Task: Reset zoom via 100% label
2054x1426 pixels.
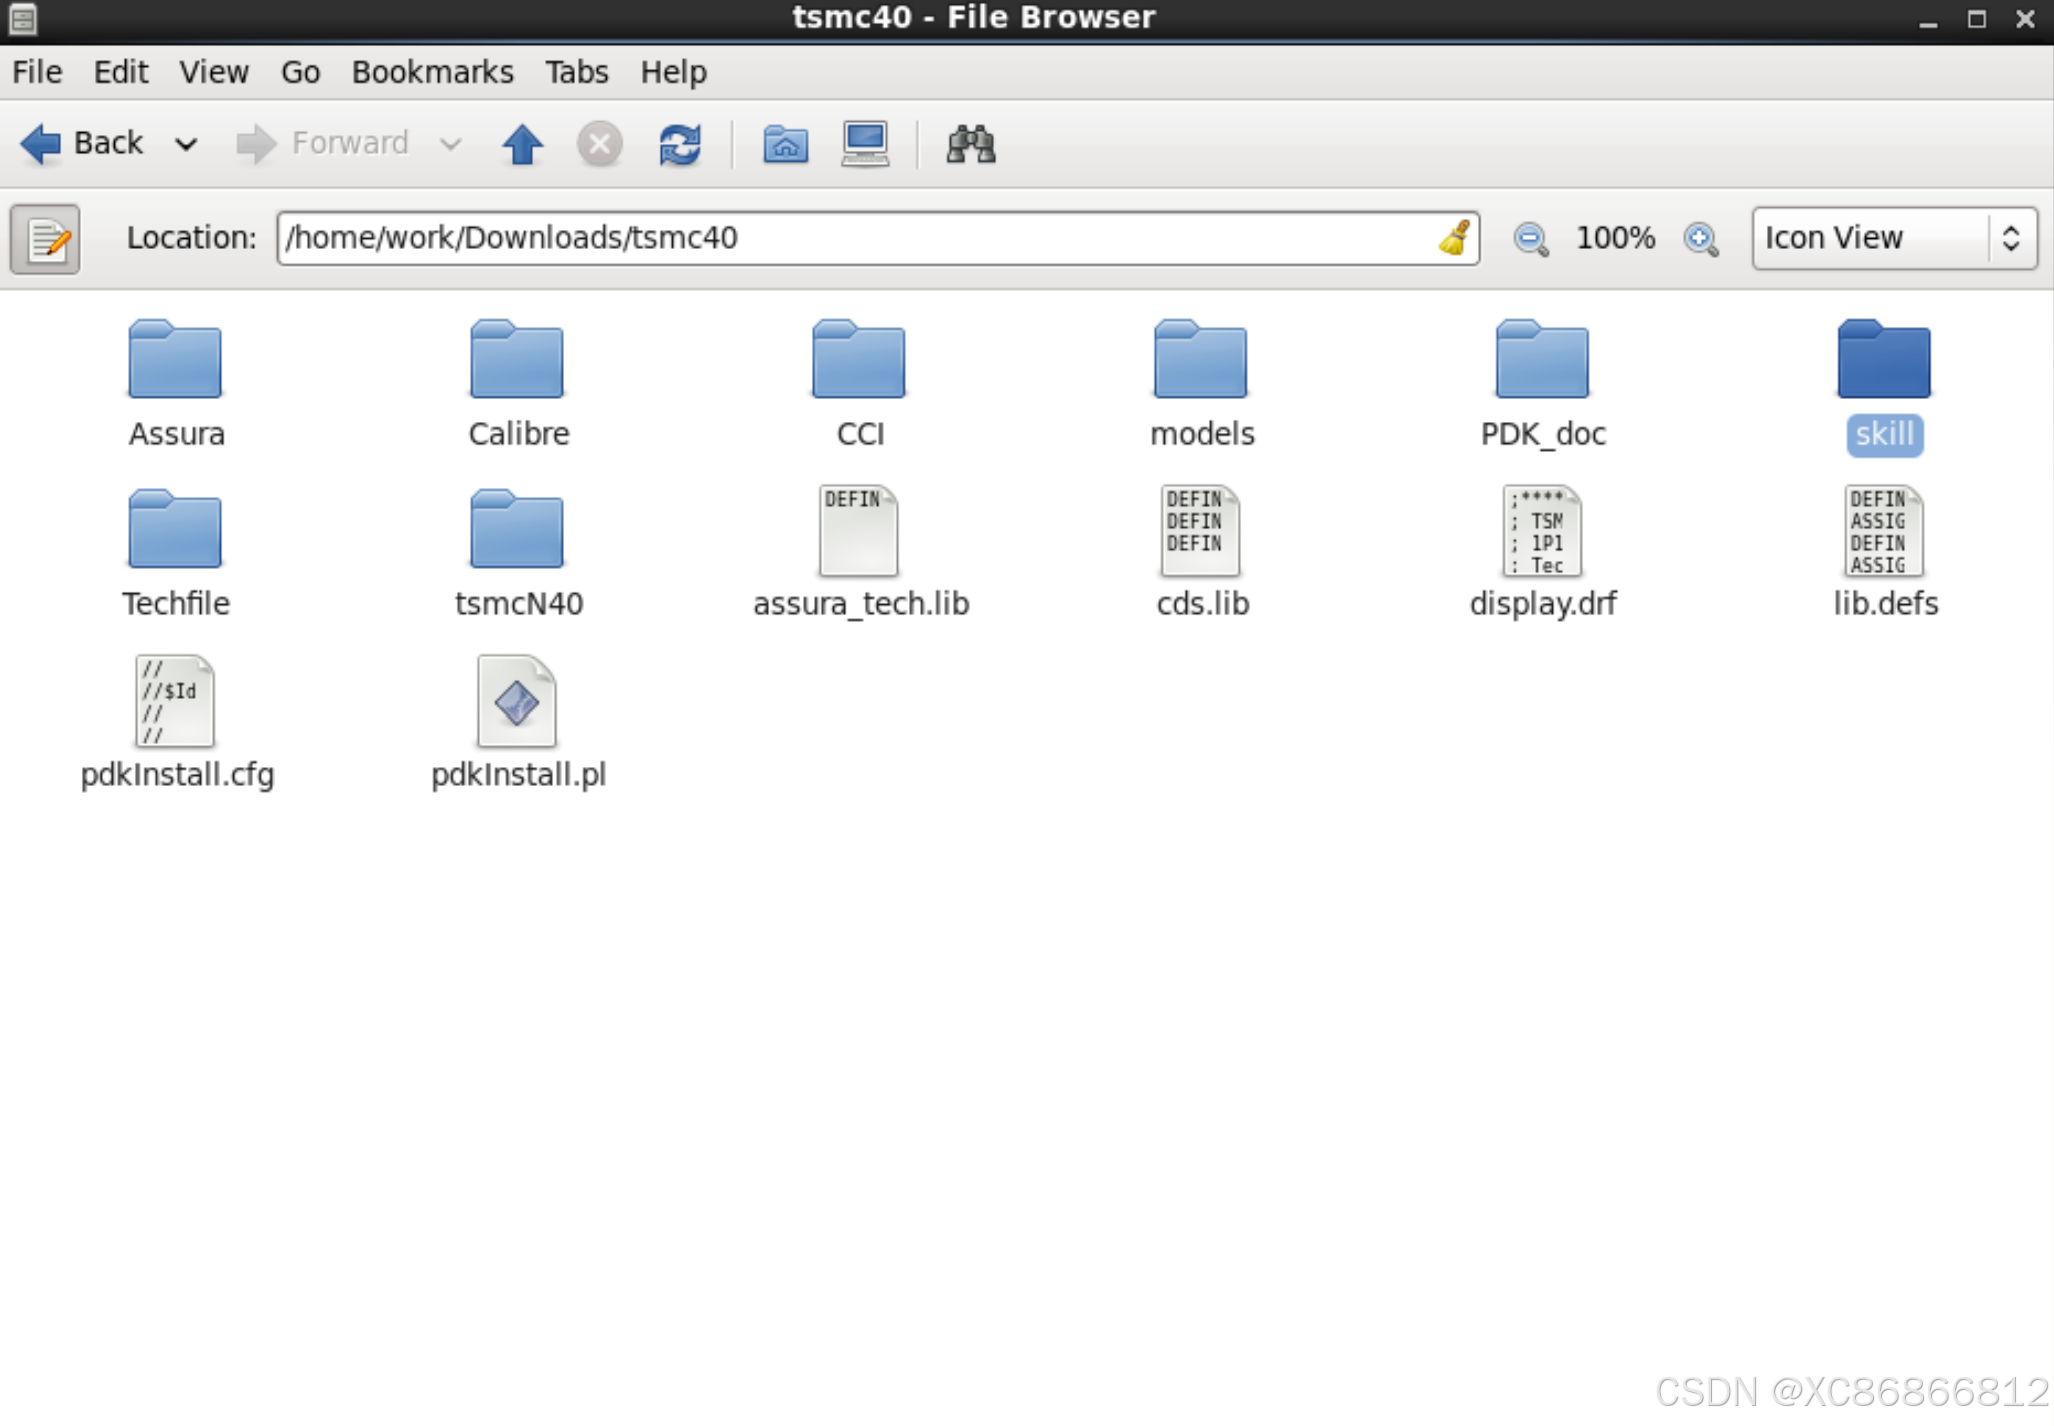Action: point(1615,238)
